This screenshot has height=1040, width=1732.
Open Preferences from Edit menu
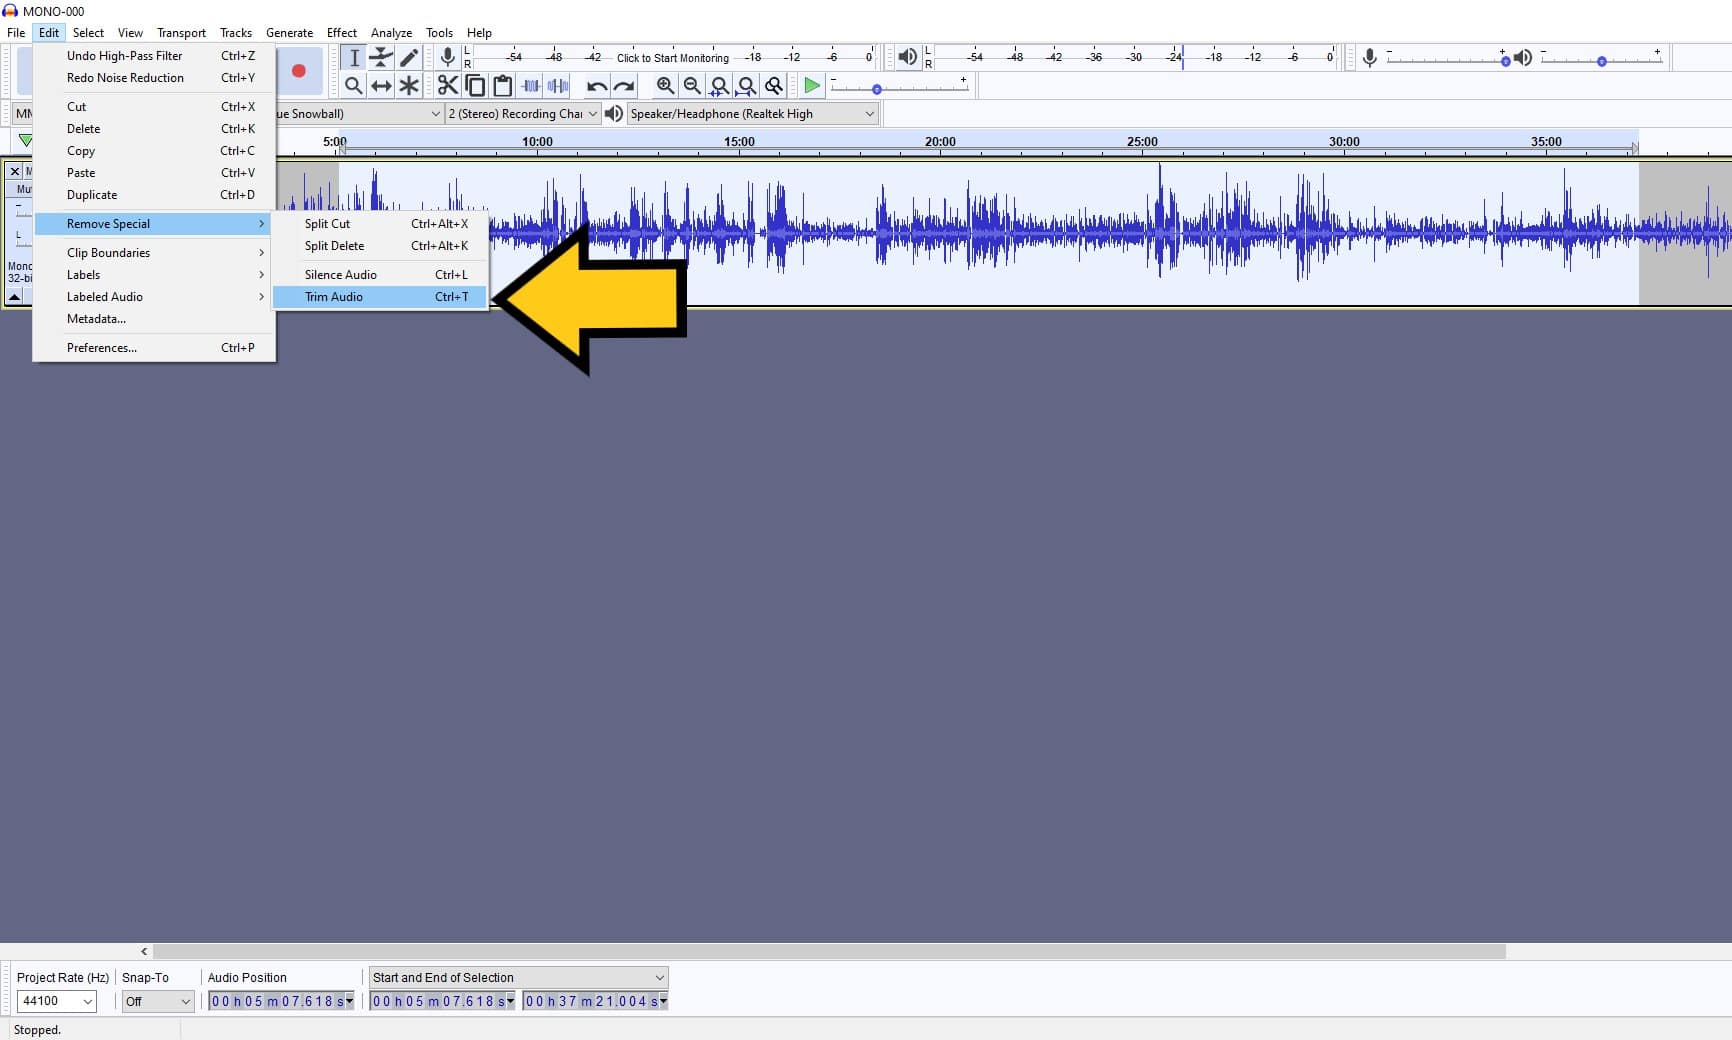(x=101, y=347)
